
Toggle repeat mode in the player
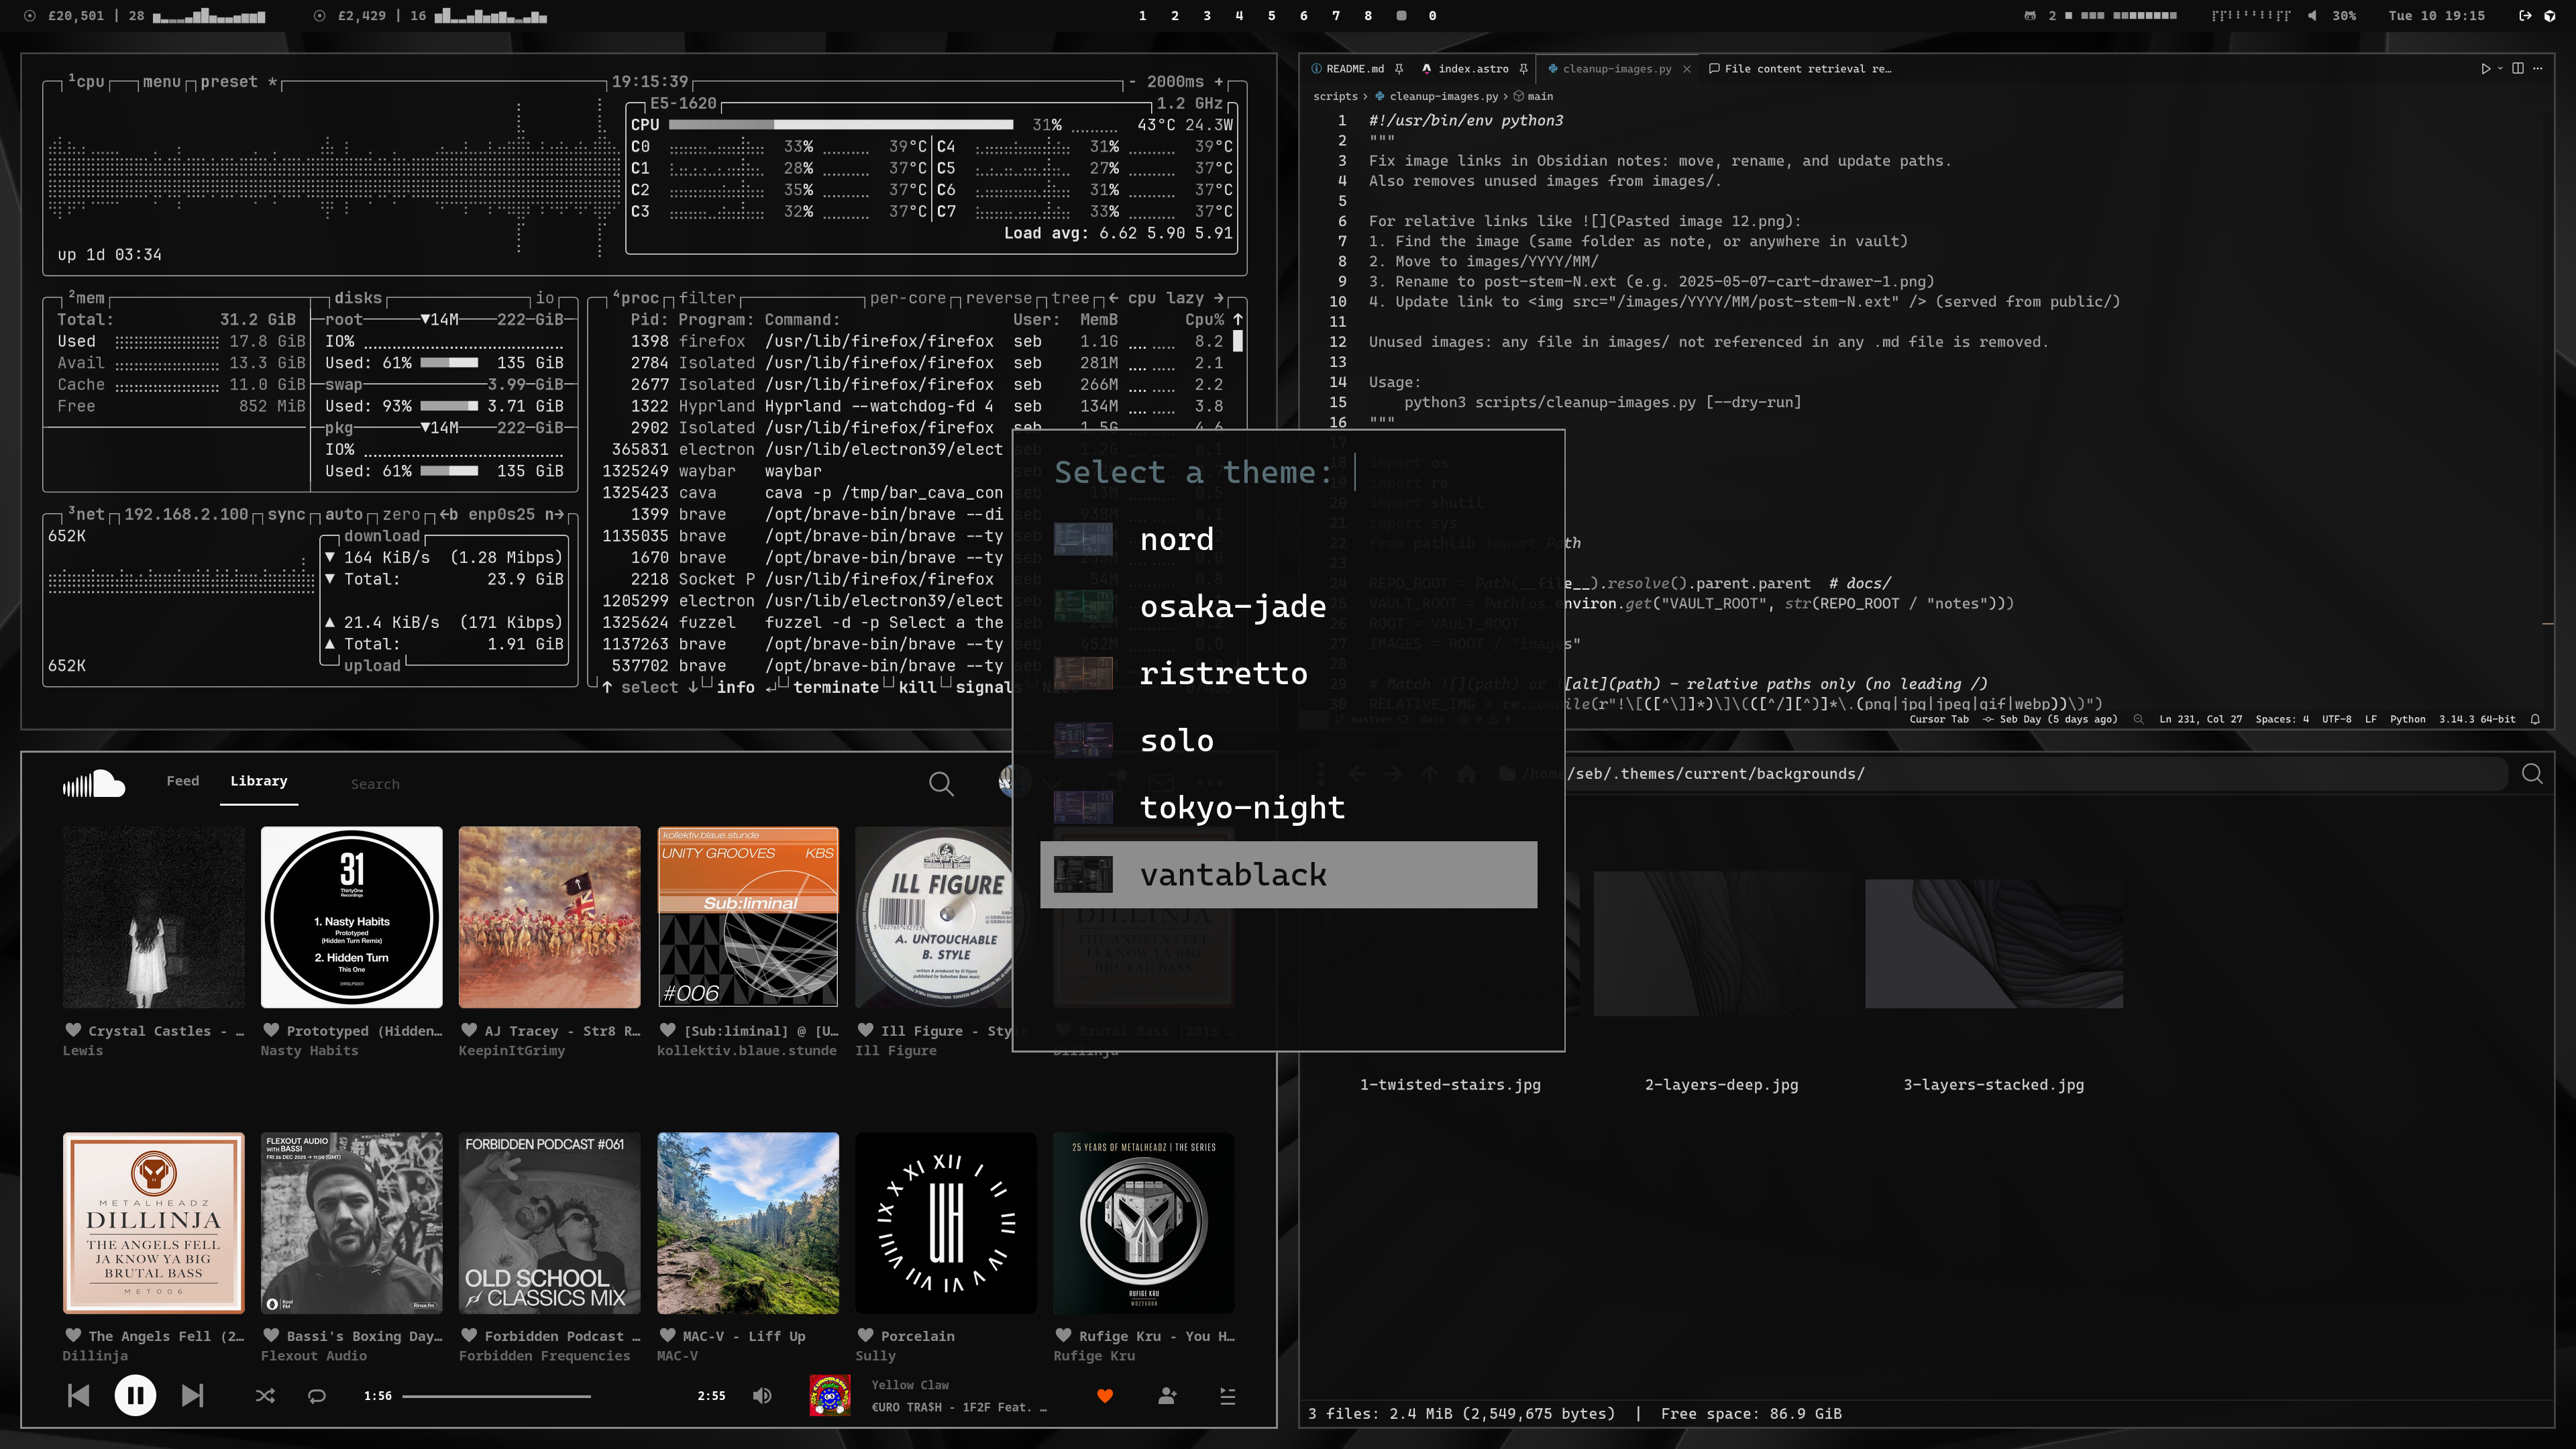click(317, 1396)
